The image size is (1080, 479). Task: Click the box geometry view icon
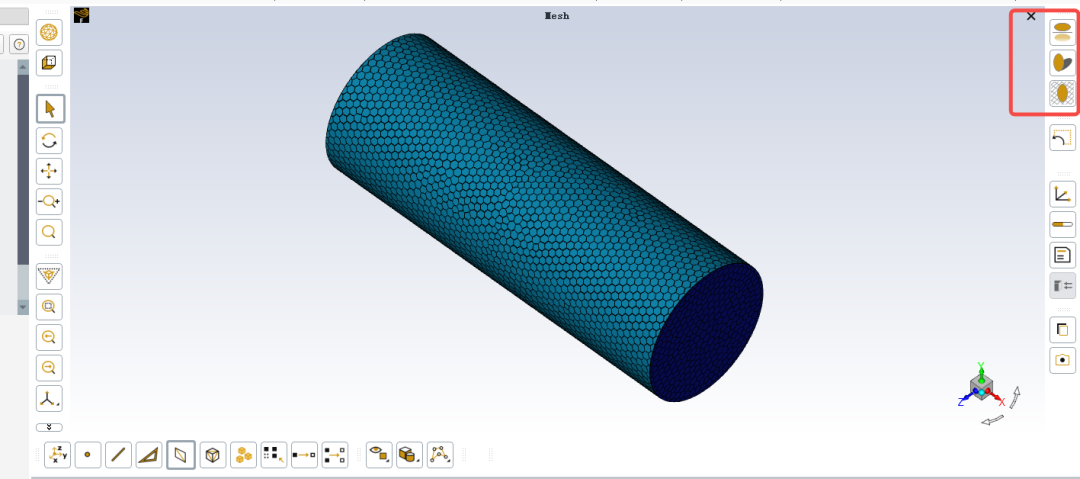(49, 63)
